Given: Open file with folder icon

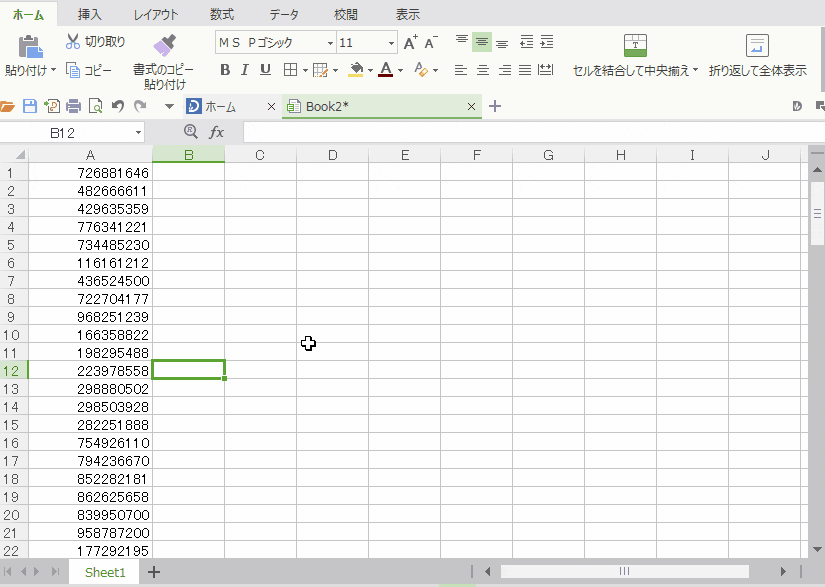Looking at the screenshot, I should point(7,107).
